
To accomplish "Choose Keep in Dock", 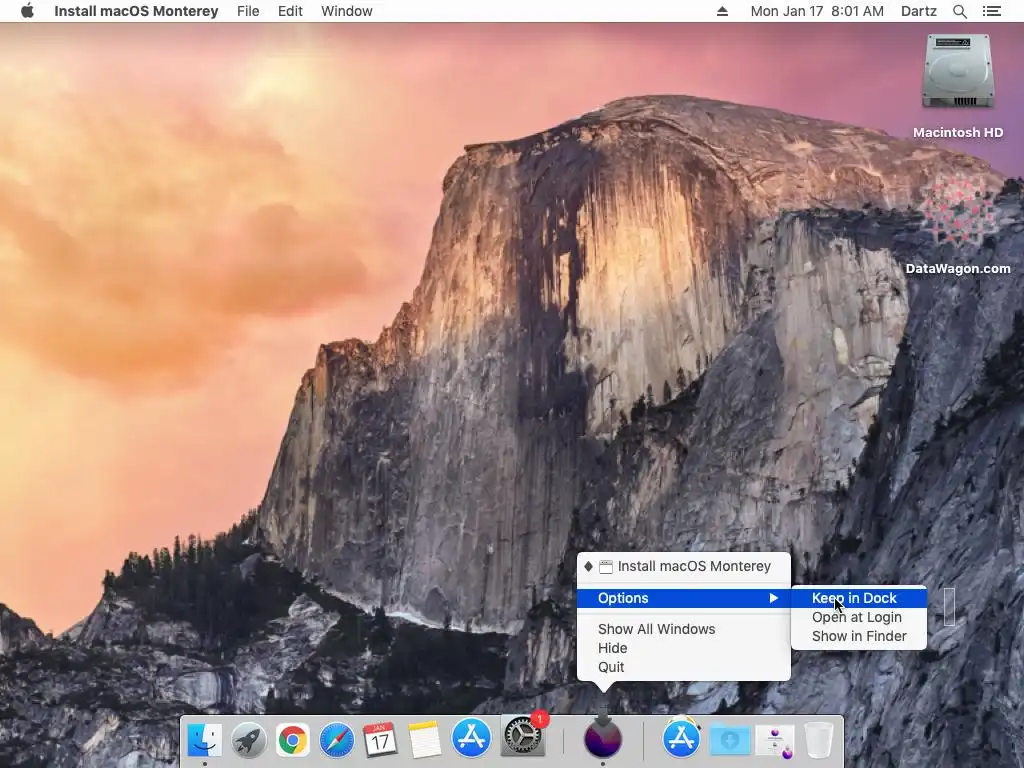I will pos(859,598).
